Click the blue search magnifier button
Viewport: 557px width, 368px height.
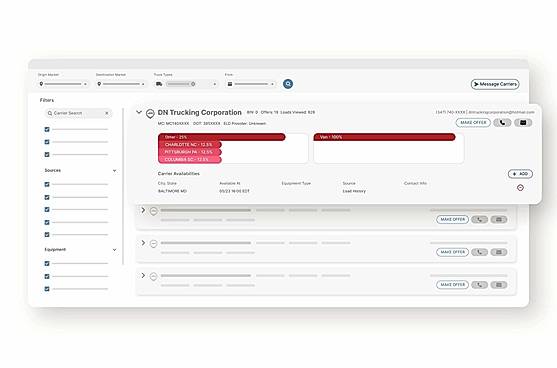(288, 84)
